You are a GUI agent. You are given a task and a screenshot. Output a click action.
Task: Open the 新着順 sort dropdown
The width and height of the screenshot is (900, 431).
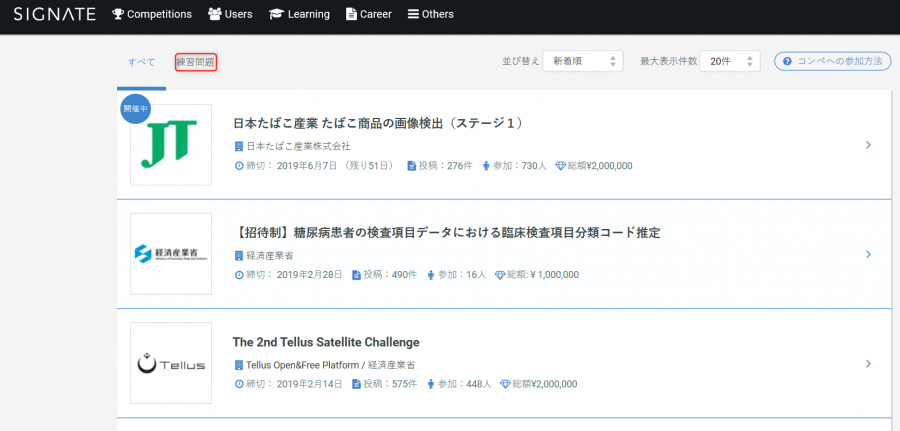[x=583, y=61]
